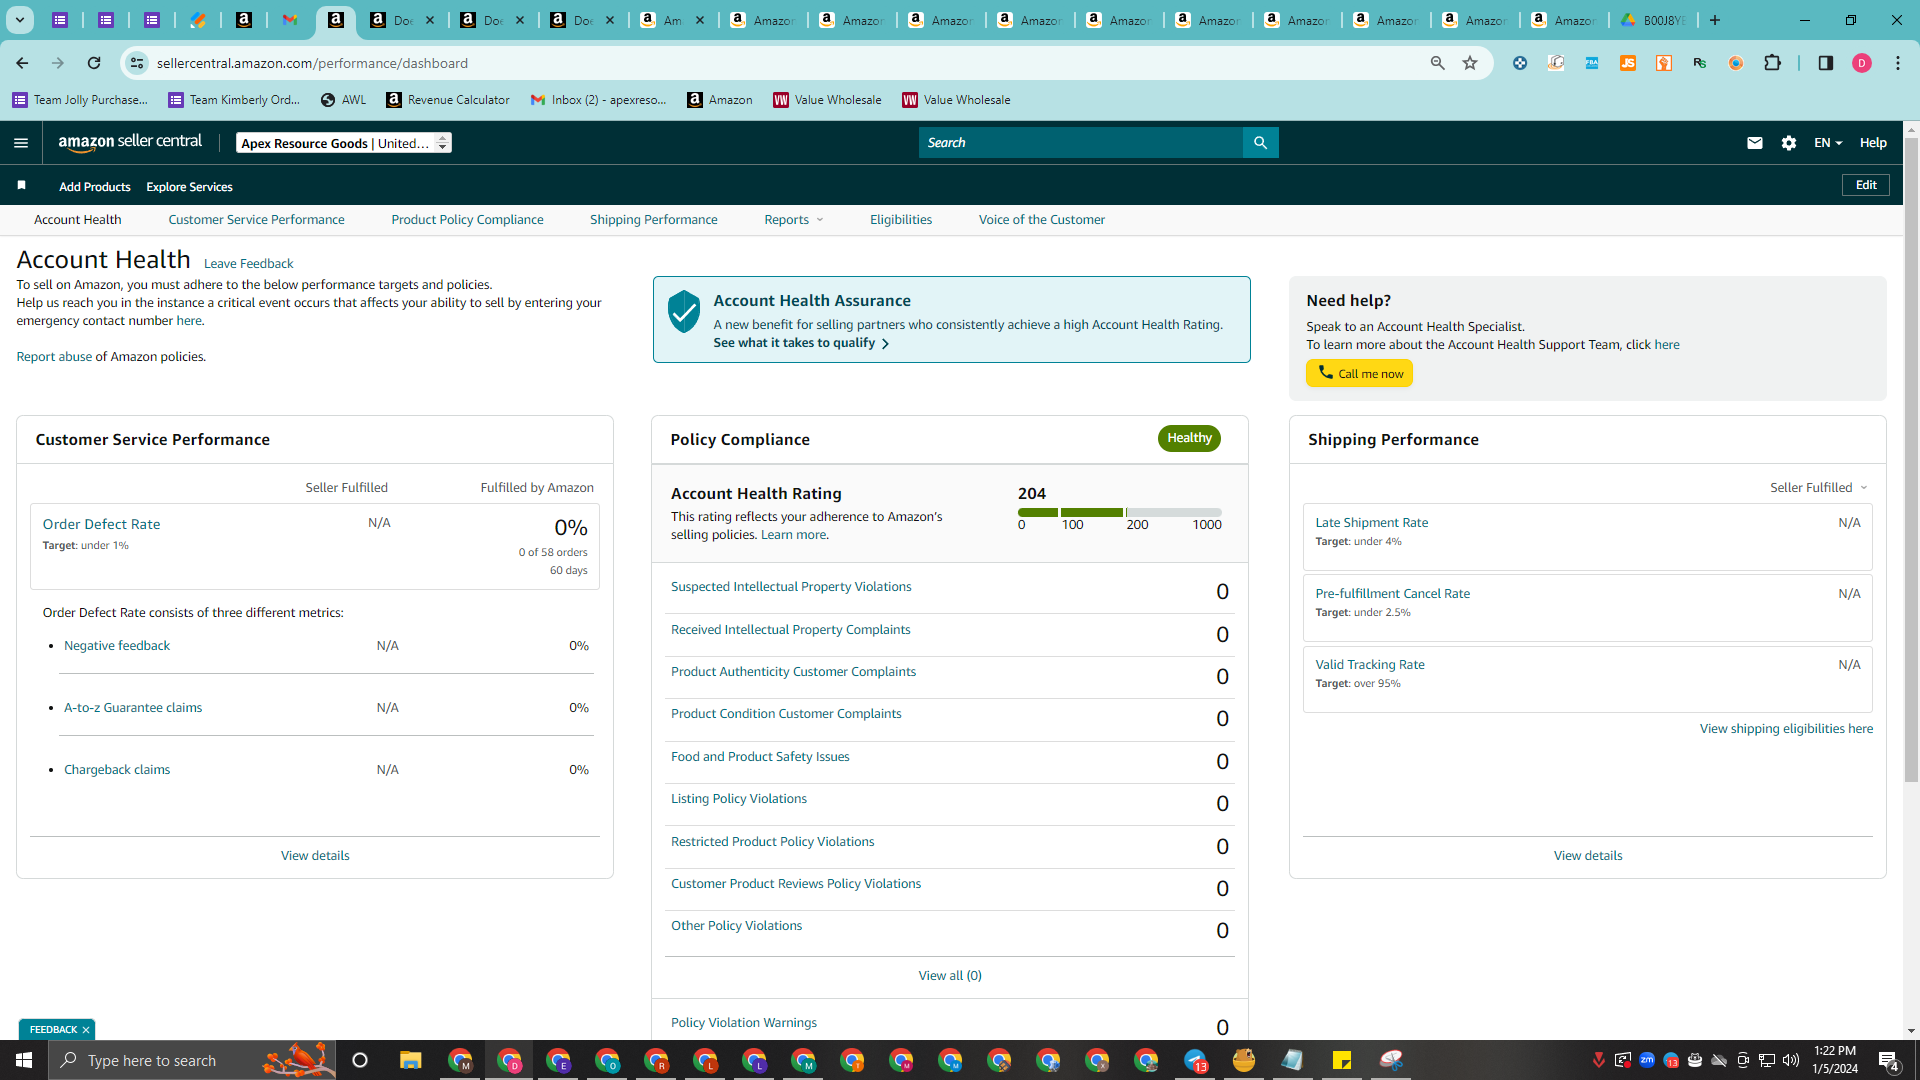Expand See what it takes to qualify
The height and width of the screenshot is (1080, 1920).
(801, 343)
